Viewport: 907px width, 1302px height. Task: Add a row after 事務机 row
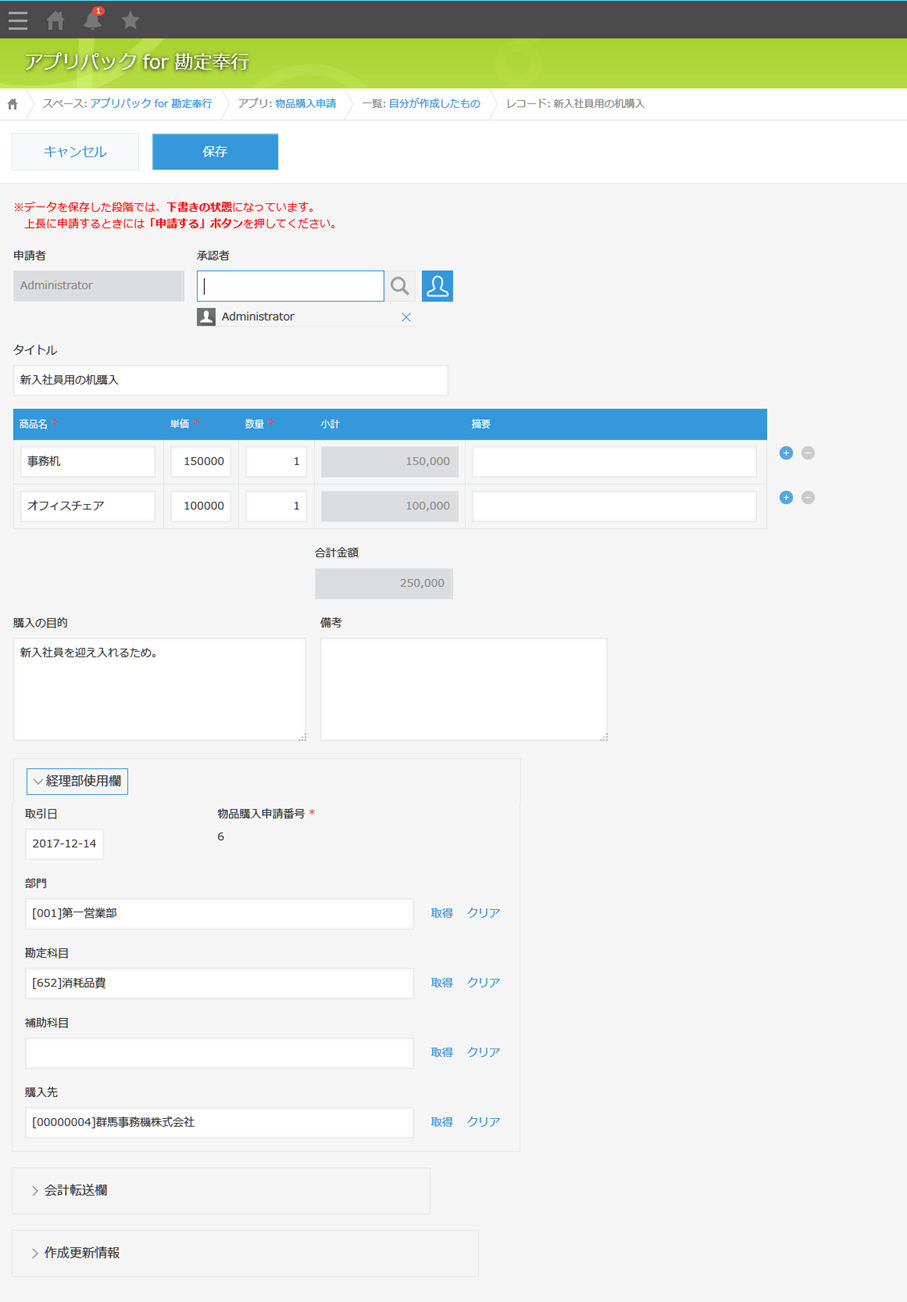click(x=786, y=453)
